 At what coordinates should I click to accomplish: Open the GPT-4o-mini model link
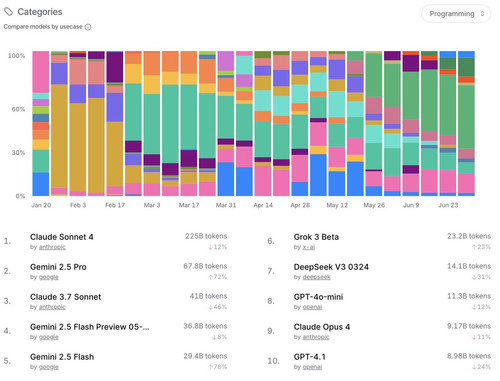point(318,297)
